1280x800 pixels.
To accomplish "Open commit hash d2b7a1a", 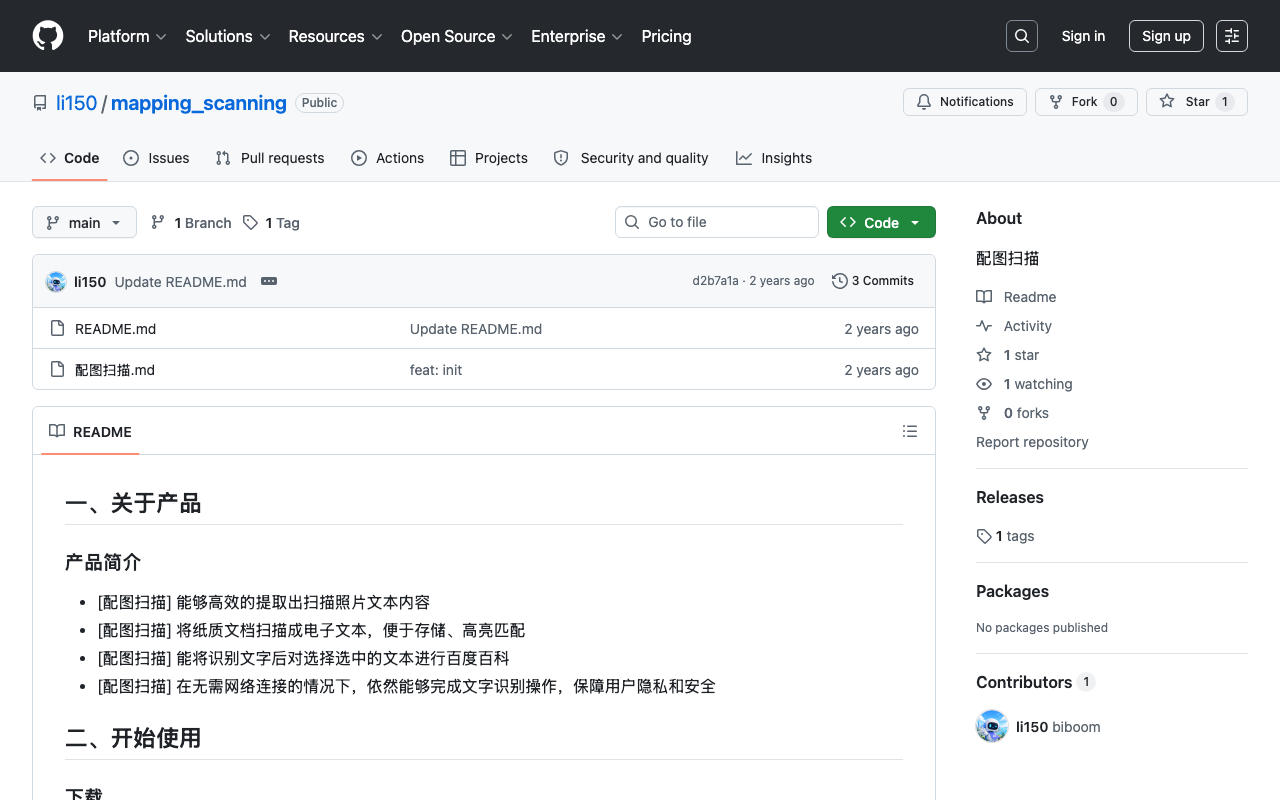I will 715,281.
